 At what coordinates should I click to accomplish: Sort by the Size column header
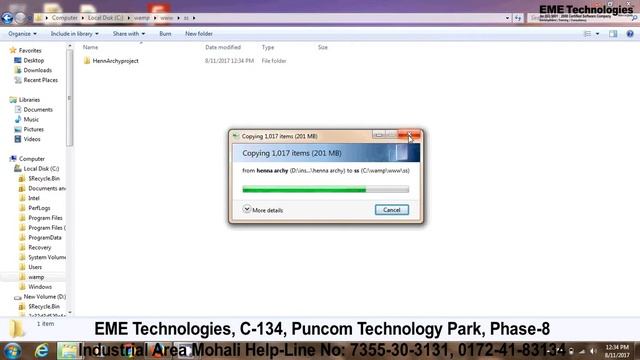[323, 47]
